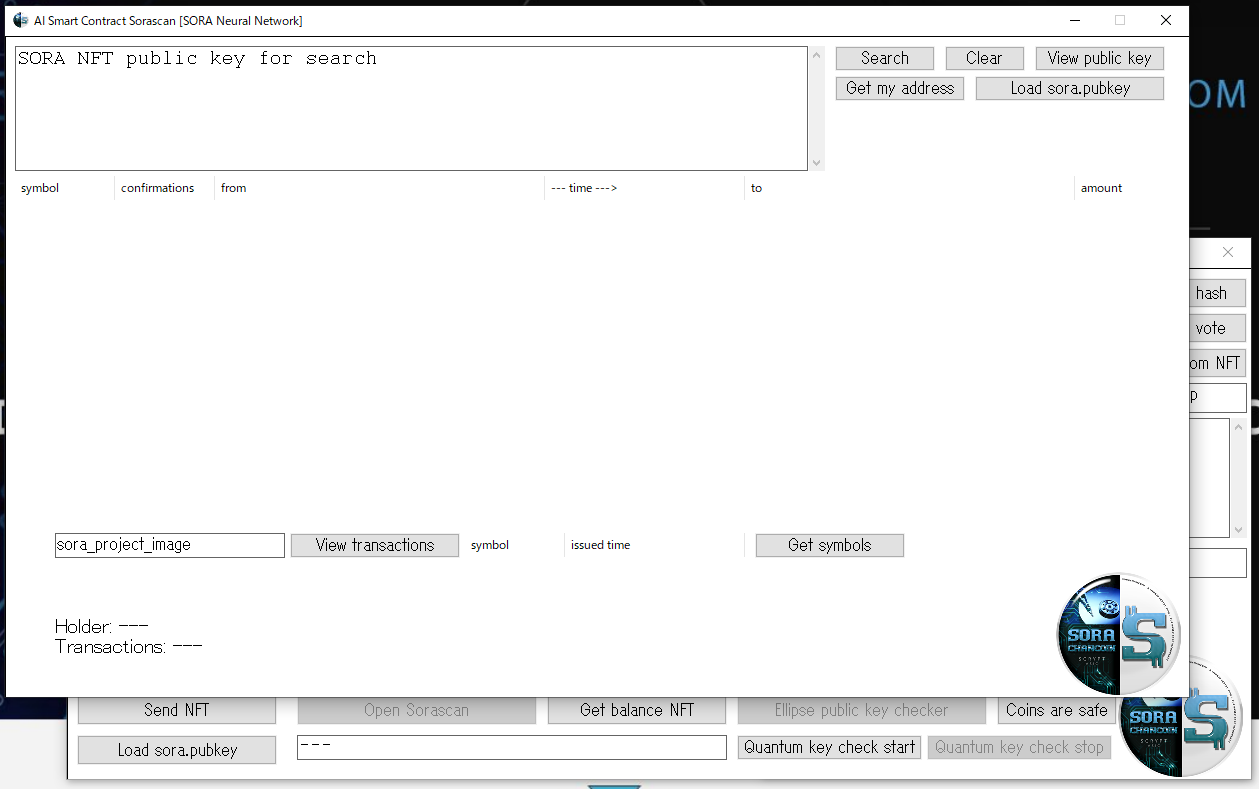Click scroll-up arrow in background window list
Viewport: 1259px width, 789px height.
(x=1239, y=427)
